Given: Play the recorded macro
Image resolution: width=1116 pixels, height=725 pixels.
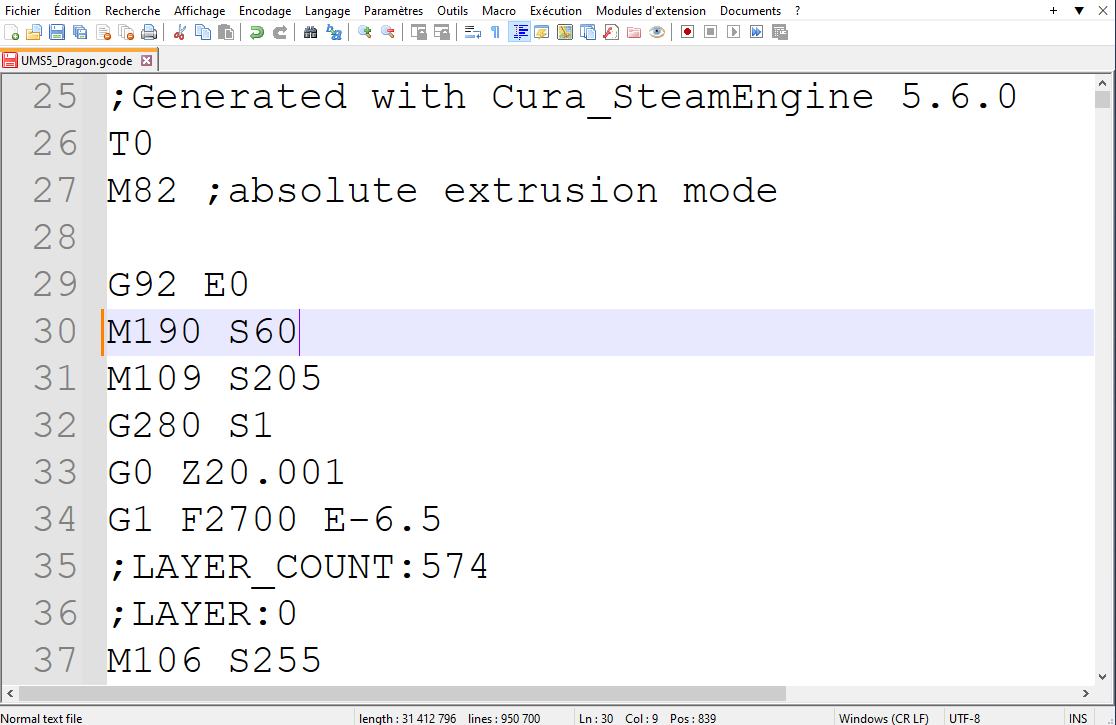Looking at the screenshot, I should click(x=733, y=32).
